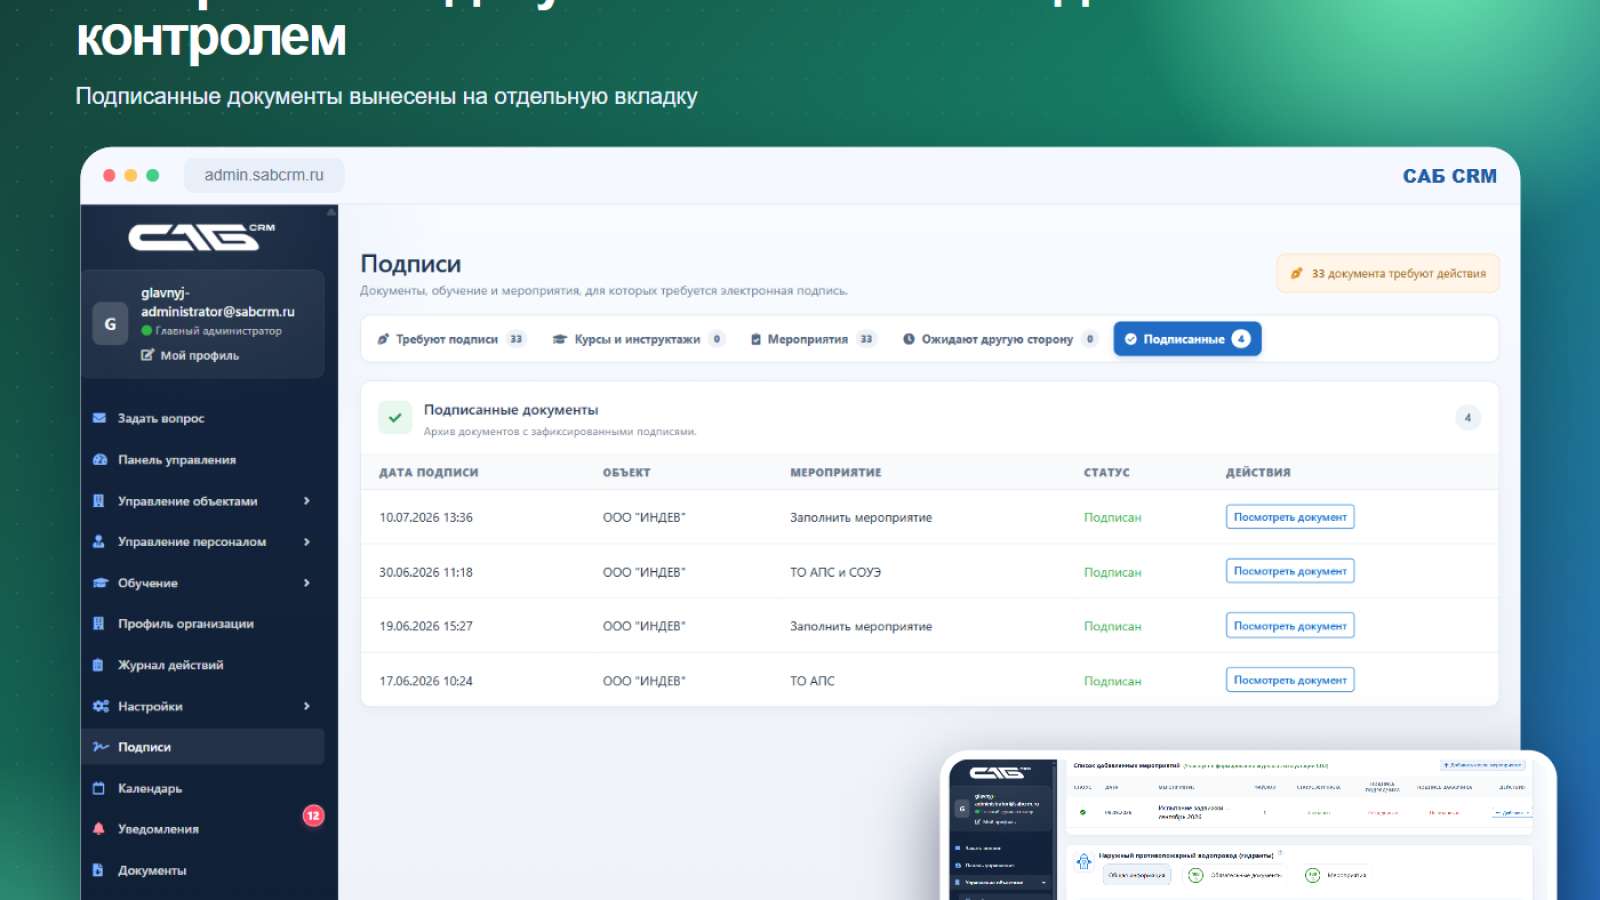Click the admin.sabcrm.ru address bar
The width and height of the screenshot is (1600, 900).
(264, 175)
